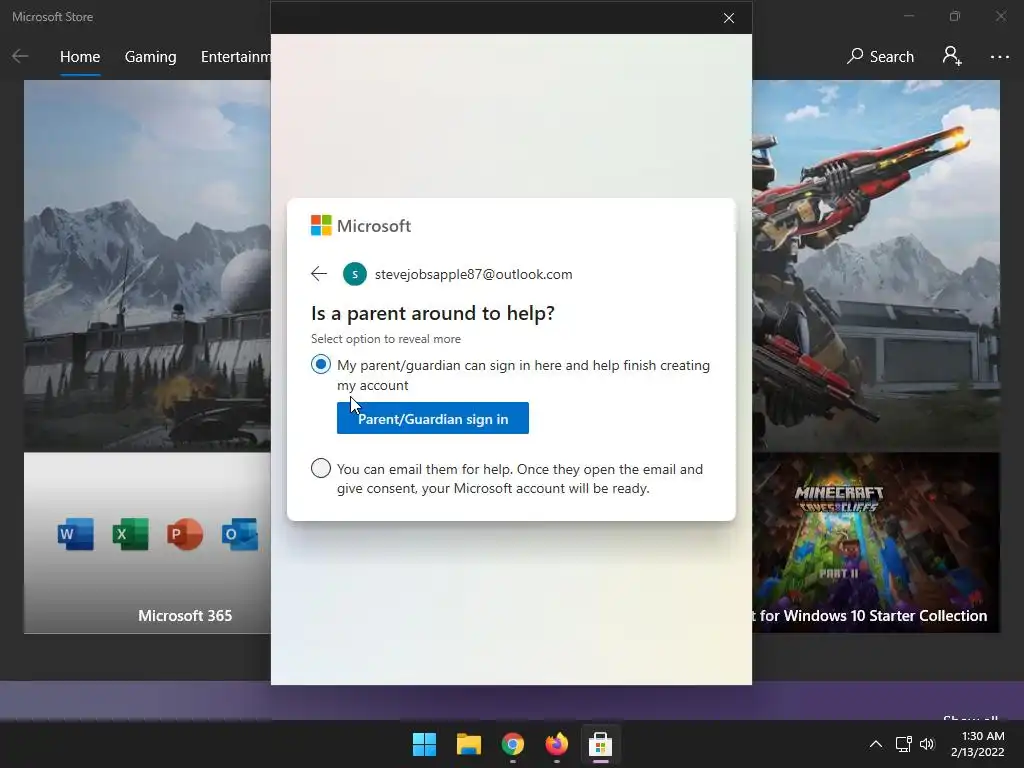This screenshot has height=768, width=1024.
Task: Click the Excel icon in Microsoft 365 banner
Action: point(131,534)
